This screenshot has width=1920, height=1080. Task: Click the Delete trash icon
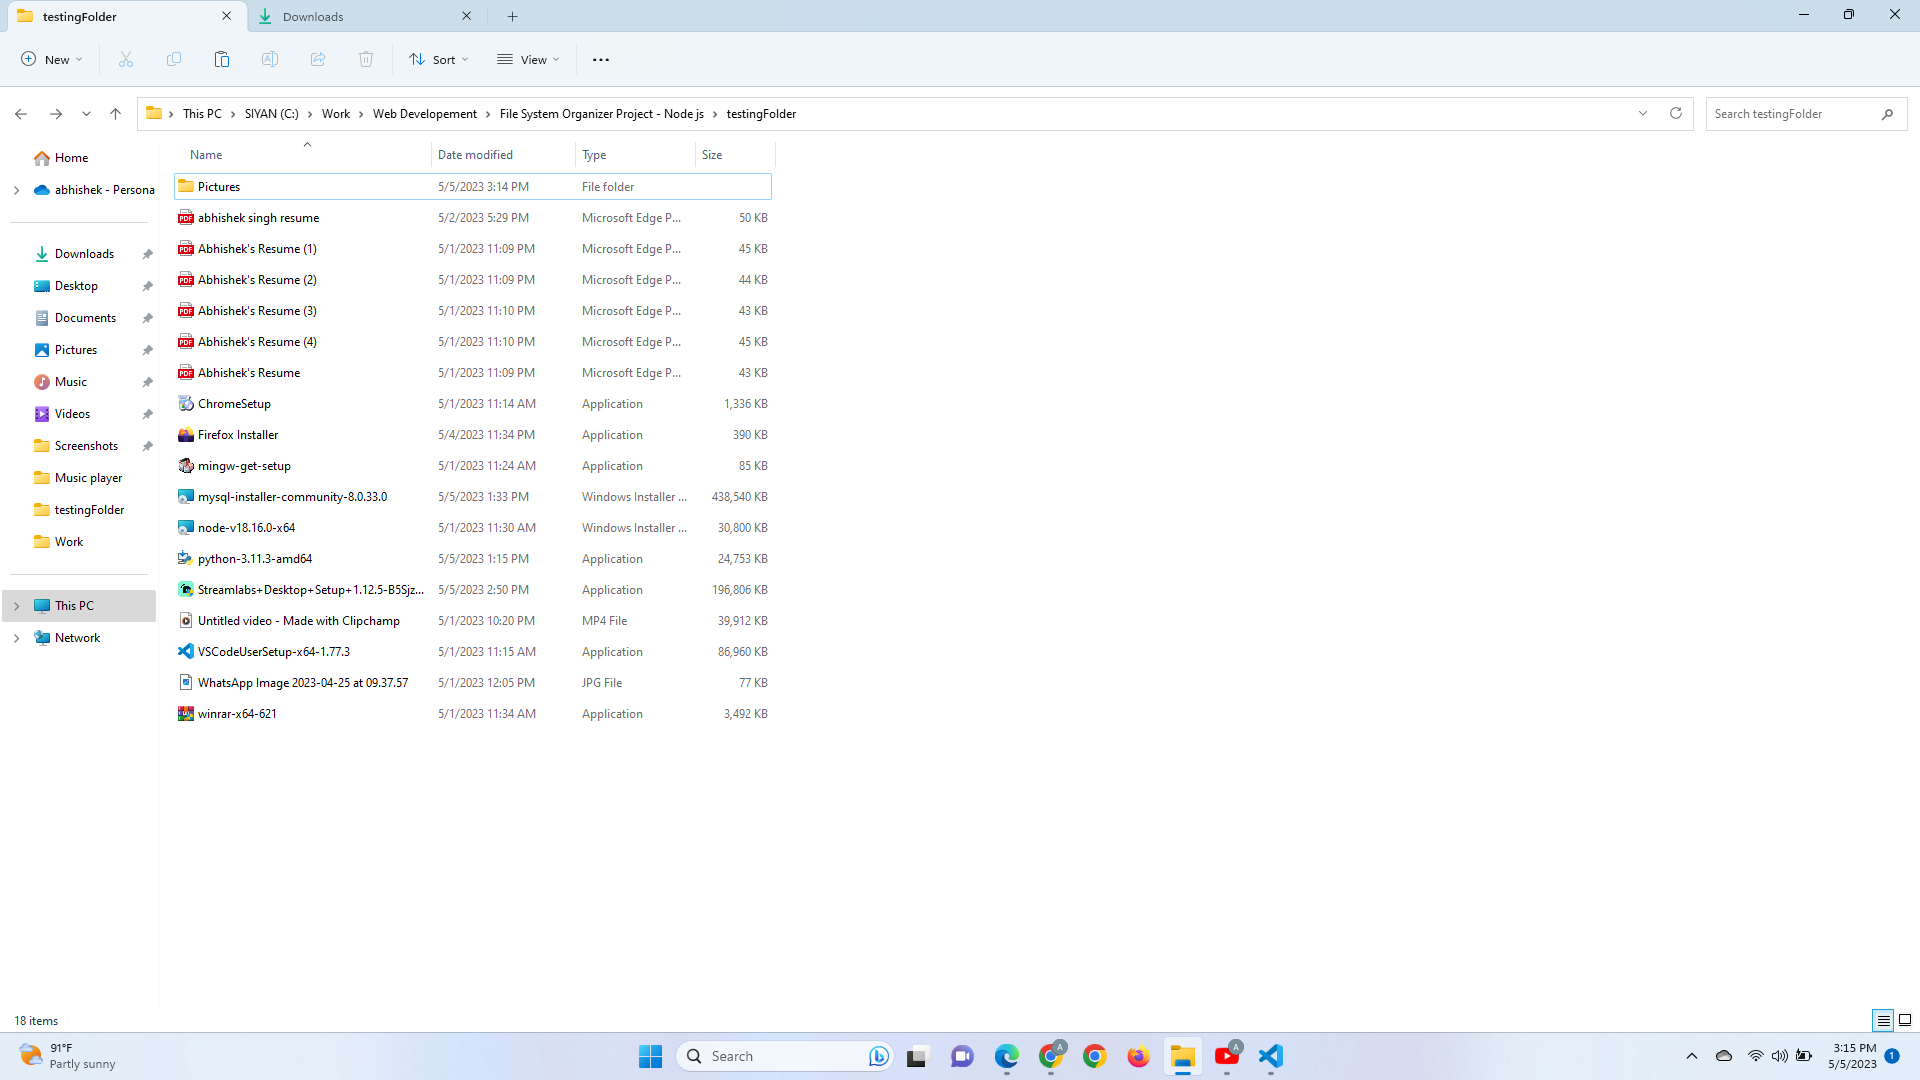point(366,60)
